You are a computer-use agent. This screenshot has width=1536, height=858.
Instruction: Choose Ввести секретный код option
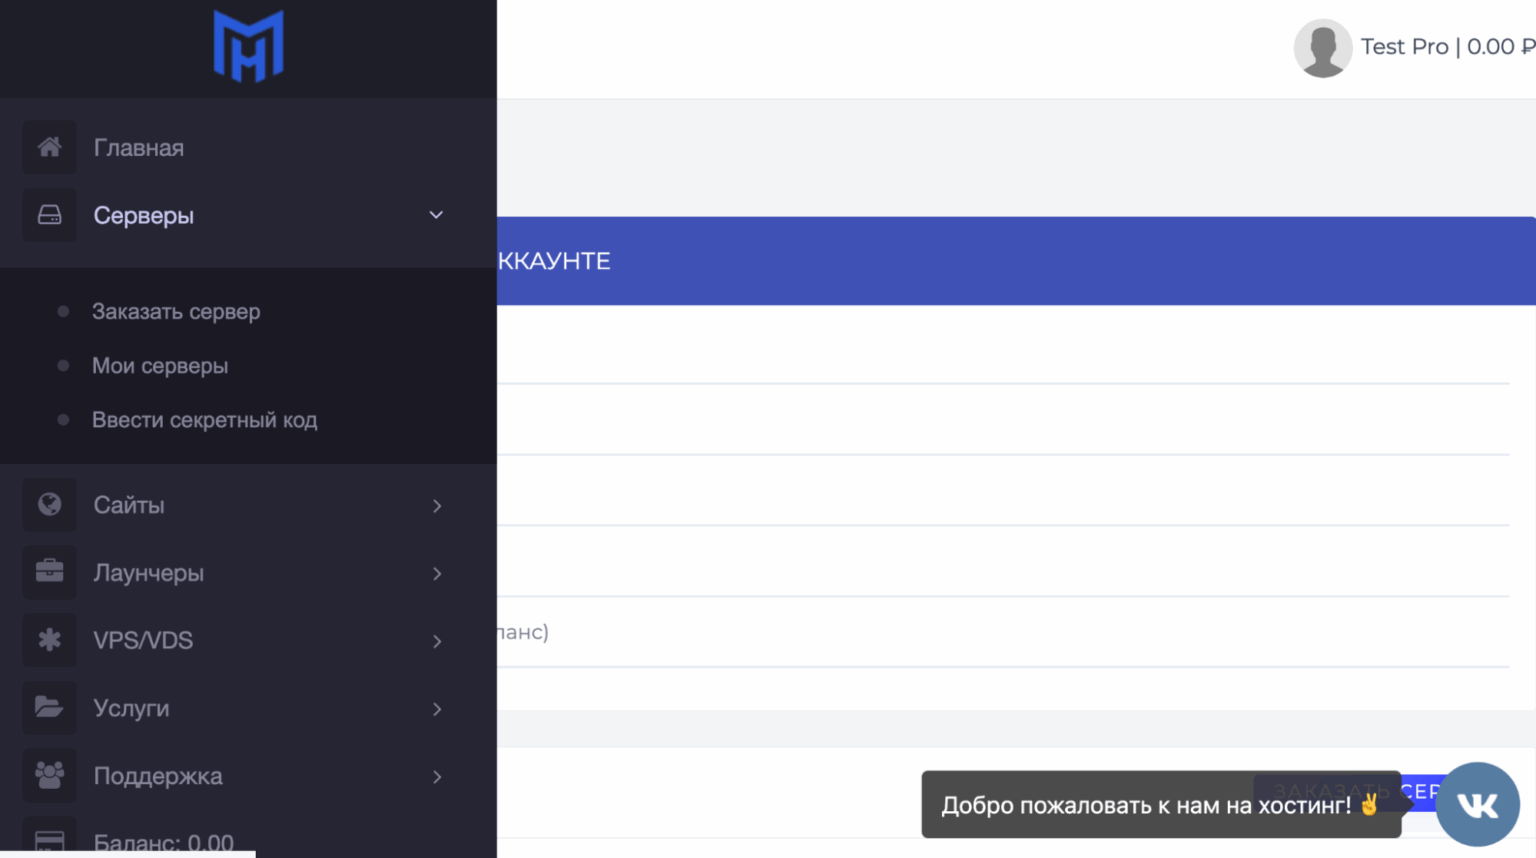tap(206, 419)
